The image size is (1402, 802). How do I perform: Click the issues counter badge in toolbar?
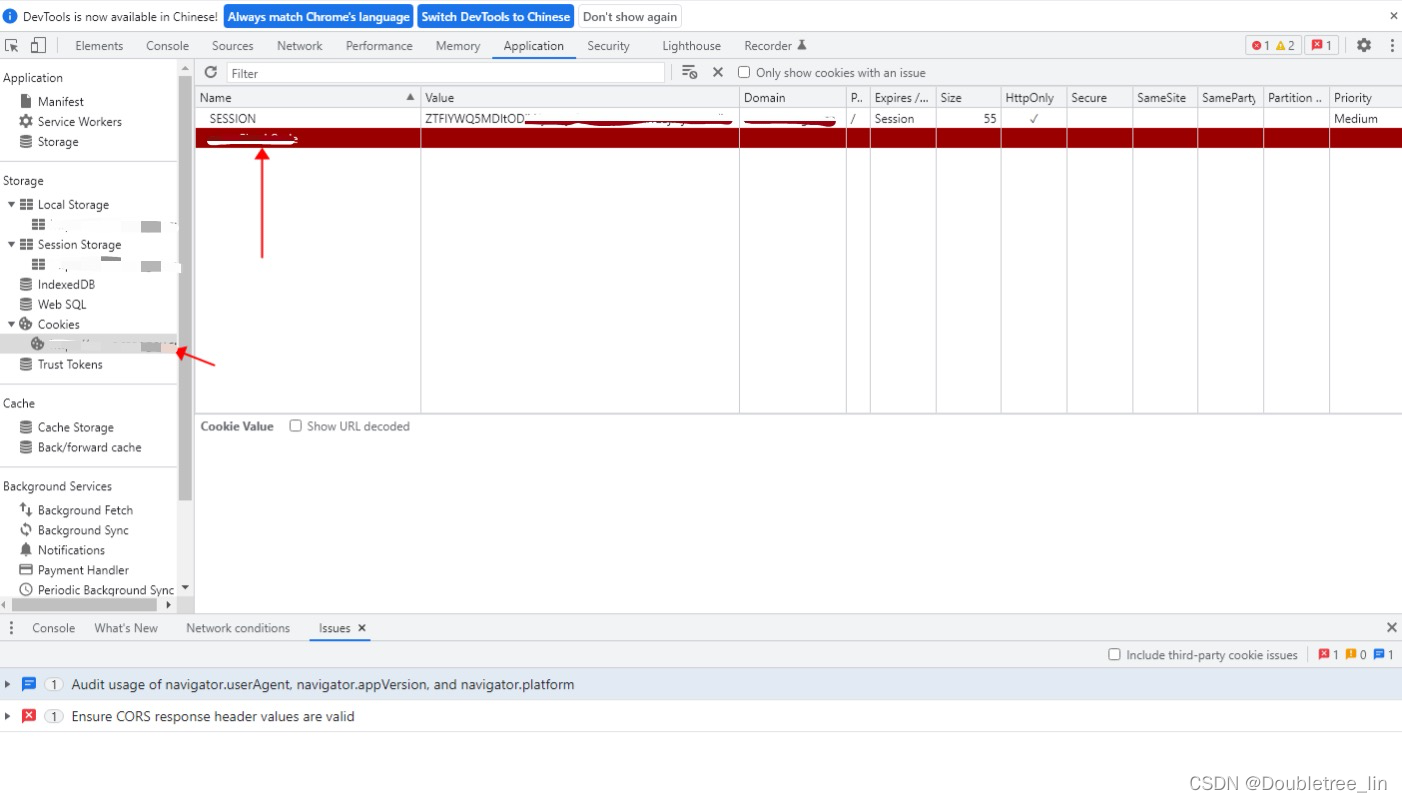pos(1320,45)
